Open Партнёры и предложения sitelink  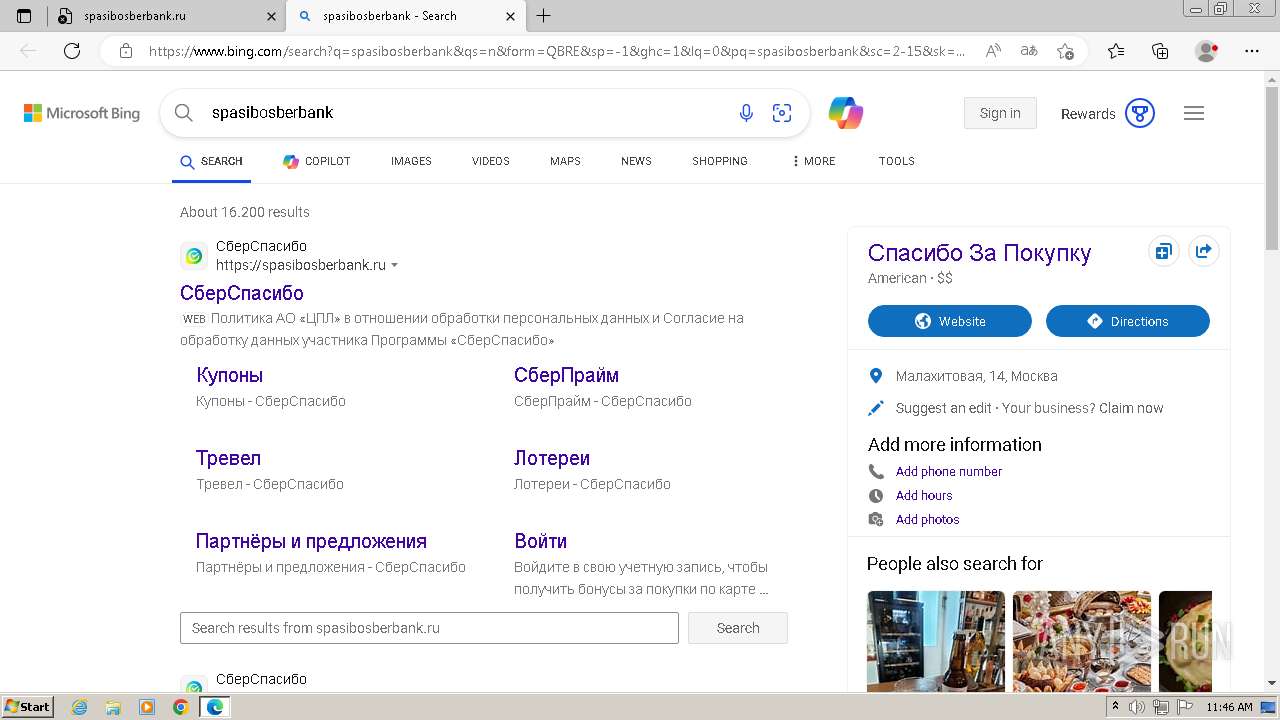[x=311, y=541]
